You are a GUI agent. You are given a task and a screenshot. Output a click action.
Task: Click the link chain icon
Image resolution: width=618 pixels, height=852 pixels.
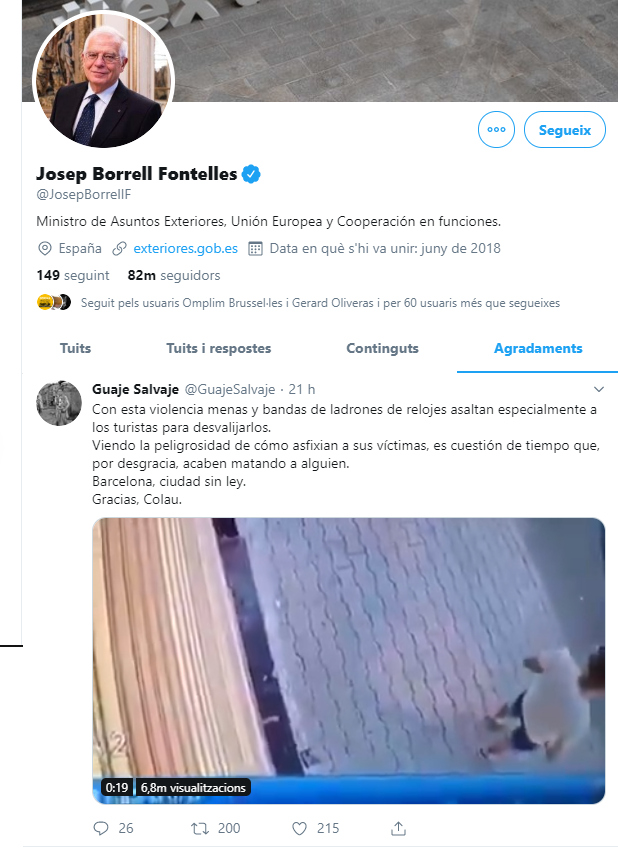point(120,249)
